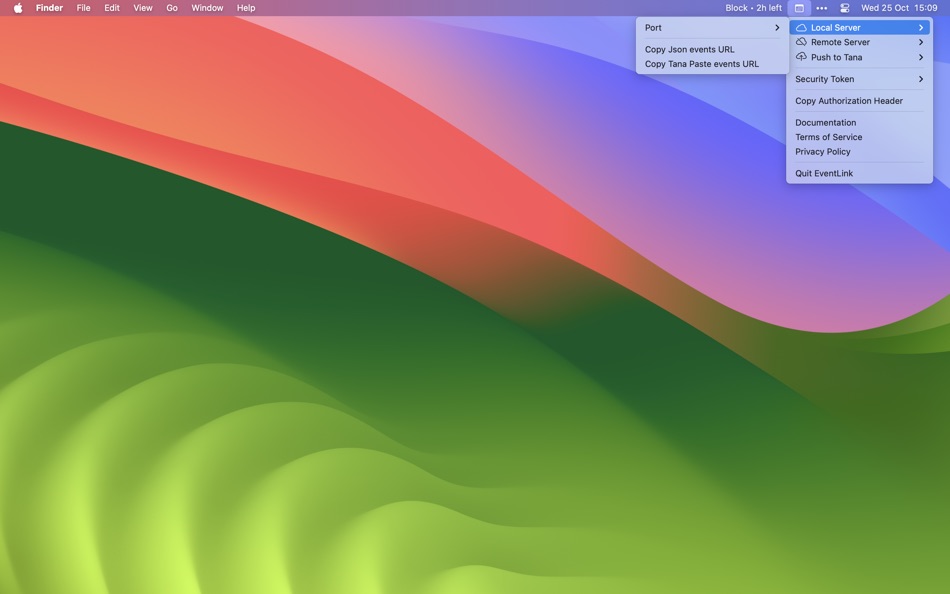Image resolution: width=950 pixels, height=594 pixels.
Task: Expand the Push to Tana chevron
Action: (x=921, y=57)
